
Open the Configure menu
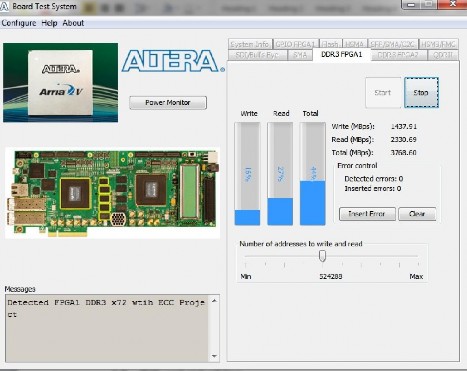click(19, 23)
